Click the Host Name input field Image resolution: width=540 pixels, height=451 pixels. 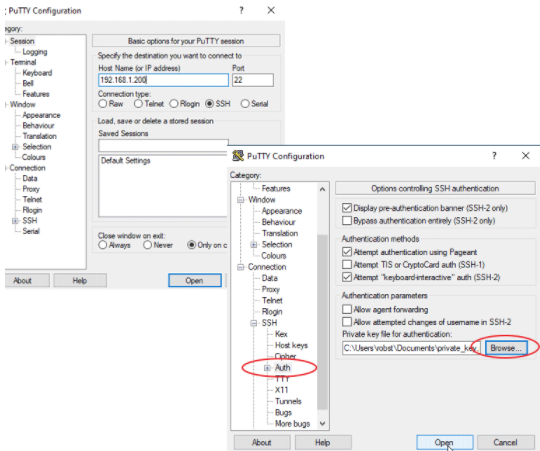[x=163, y=80]
